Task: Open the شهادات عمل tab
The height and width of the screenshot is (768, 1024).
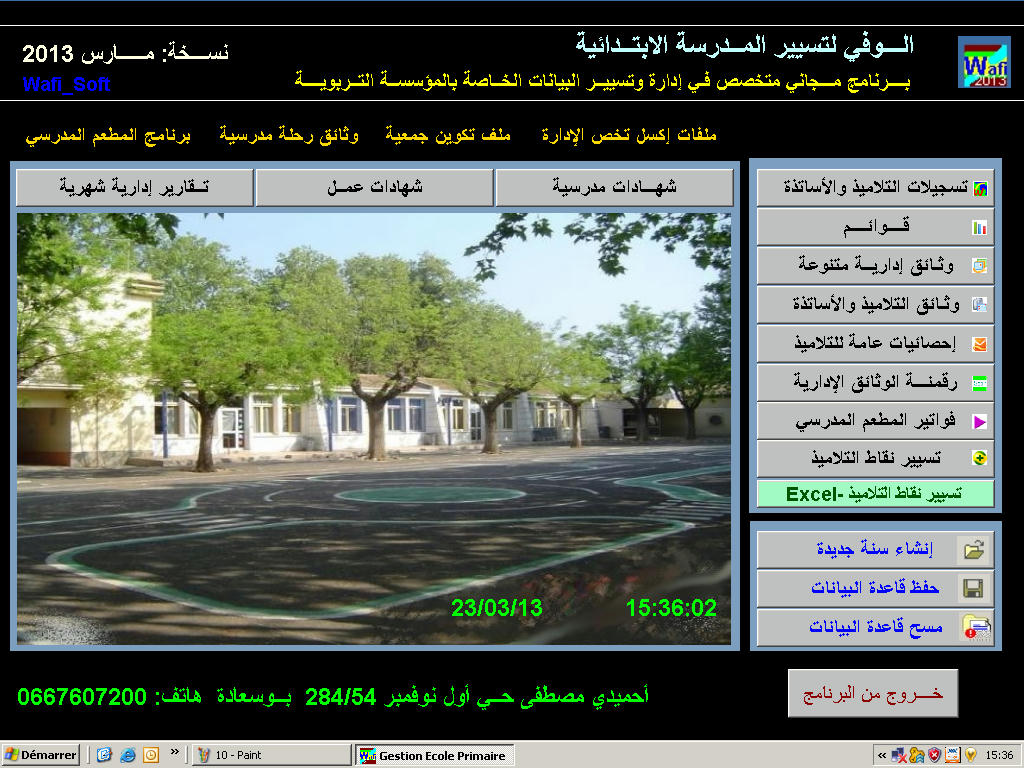Action: coord(375,187)
